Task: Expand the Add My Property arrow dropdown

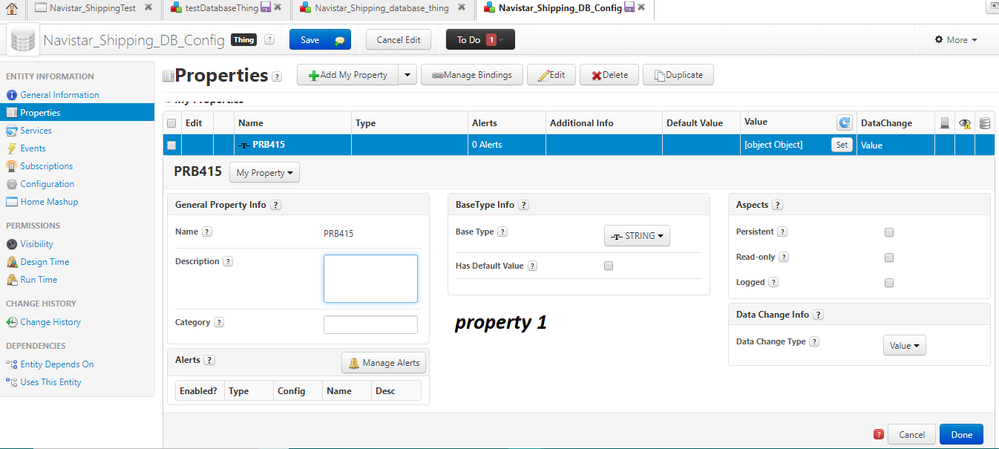Action: [408, 75]
